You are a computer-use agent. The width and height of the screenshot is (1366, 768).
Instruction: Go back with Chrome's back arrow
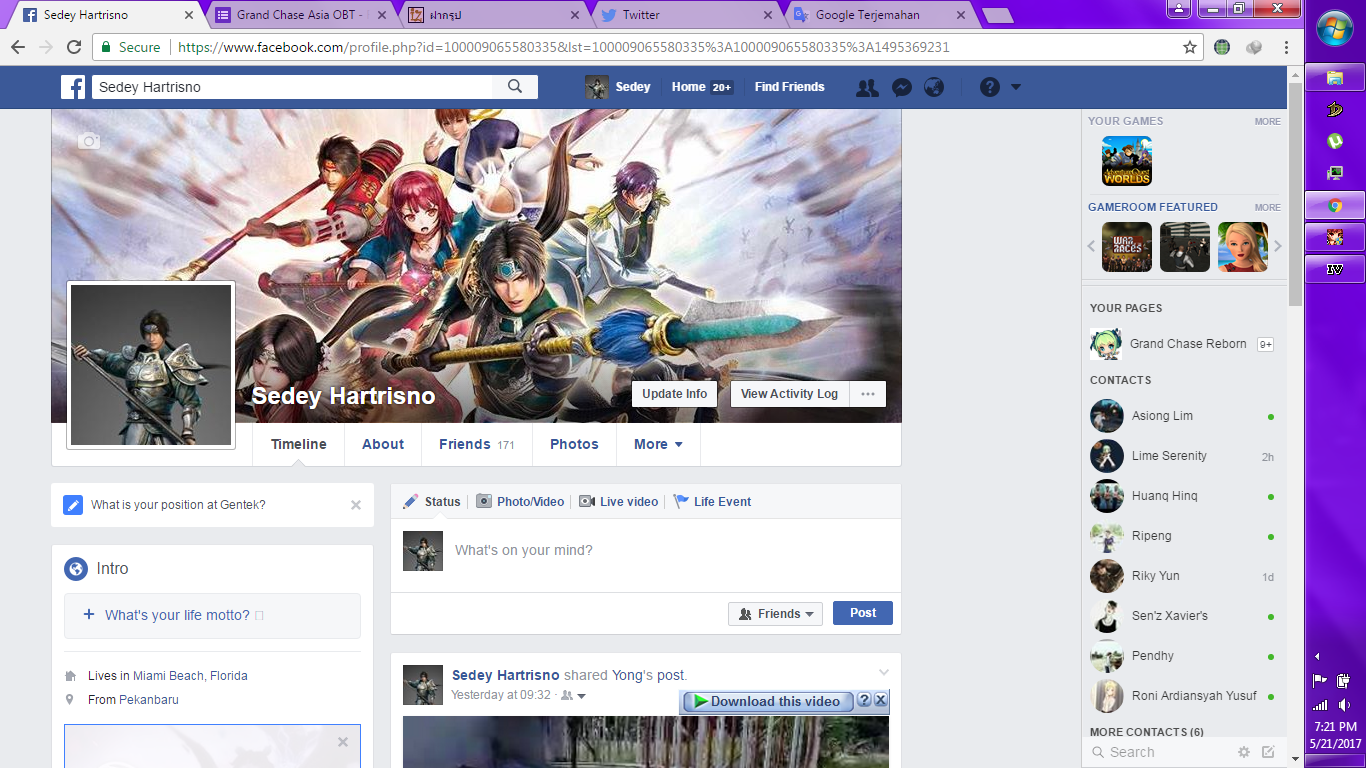point(18,47)
